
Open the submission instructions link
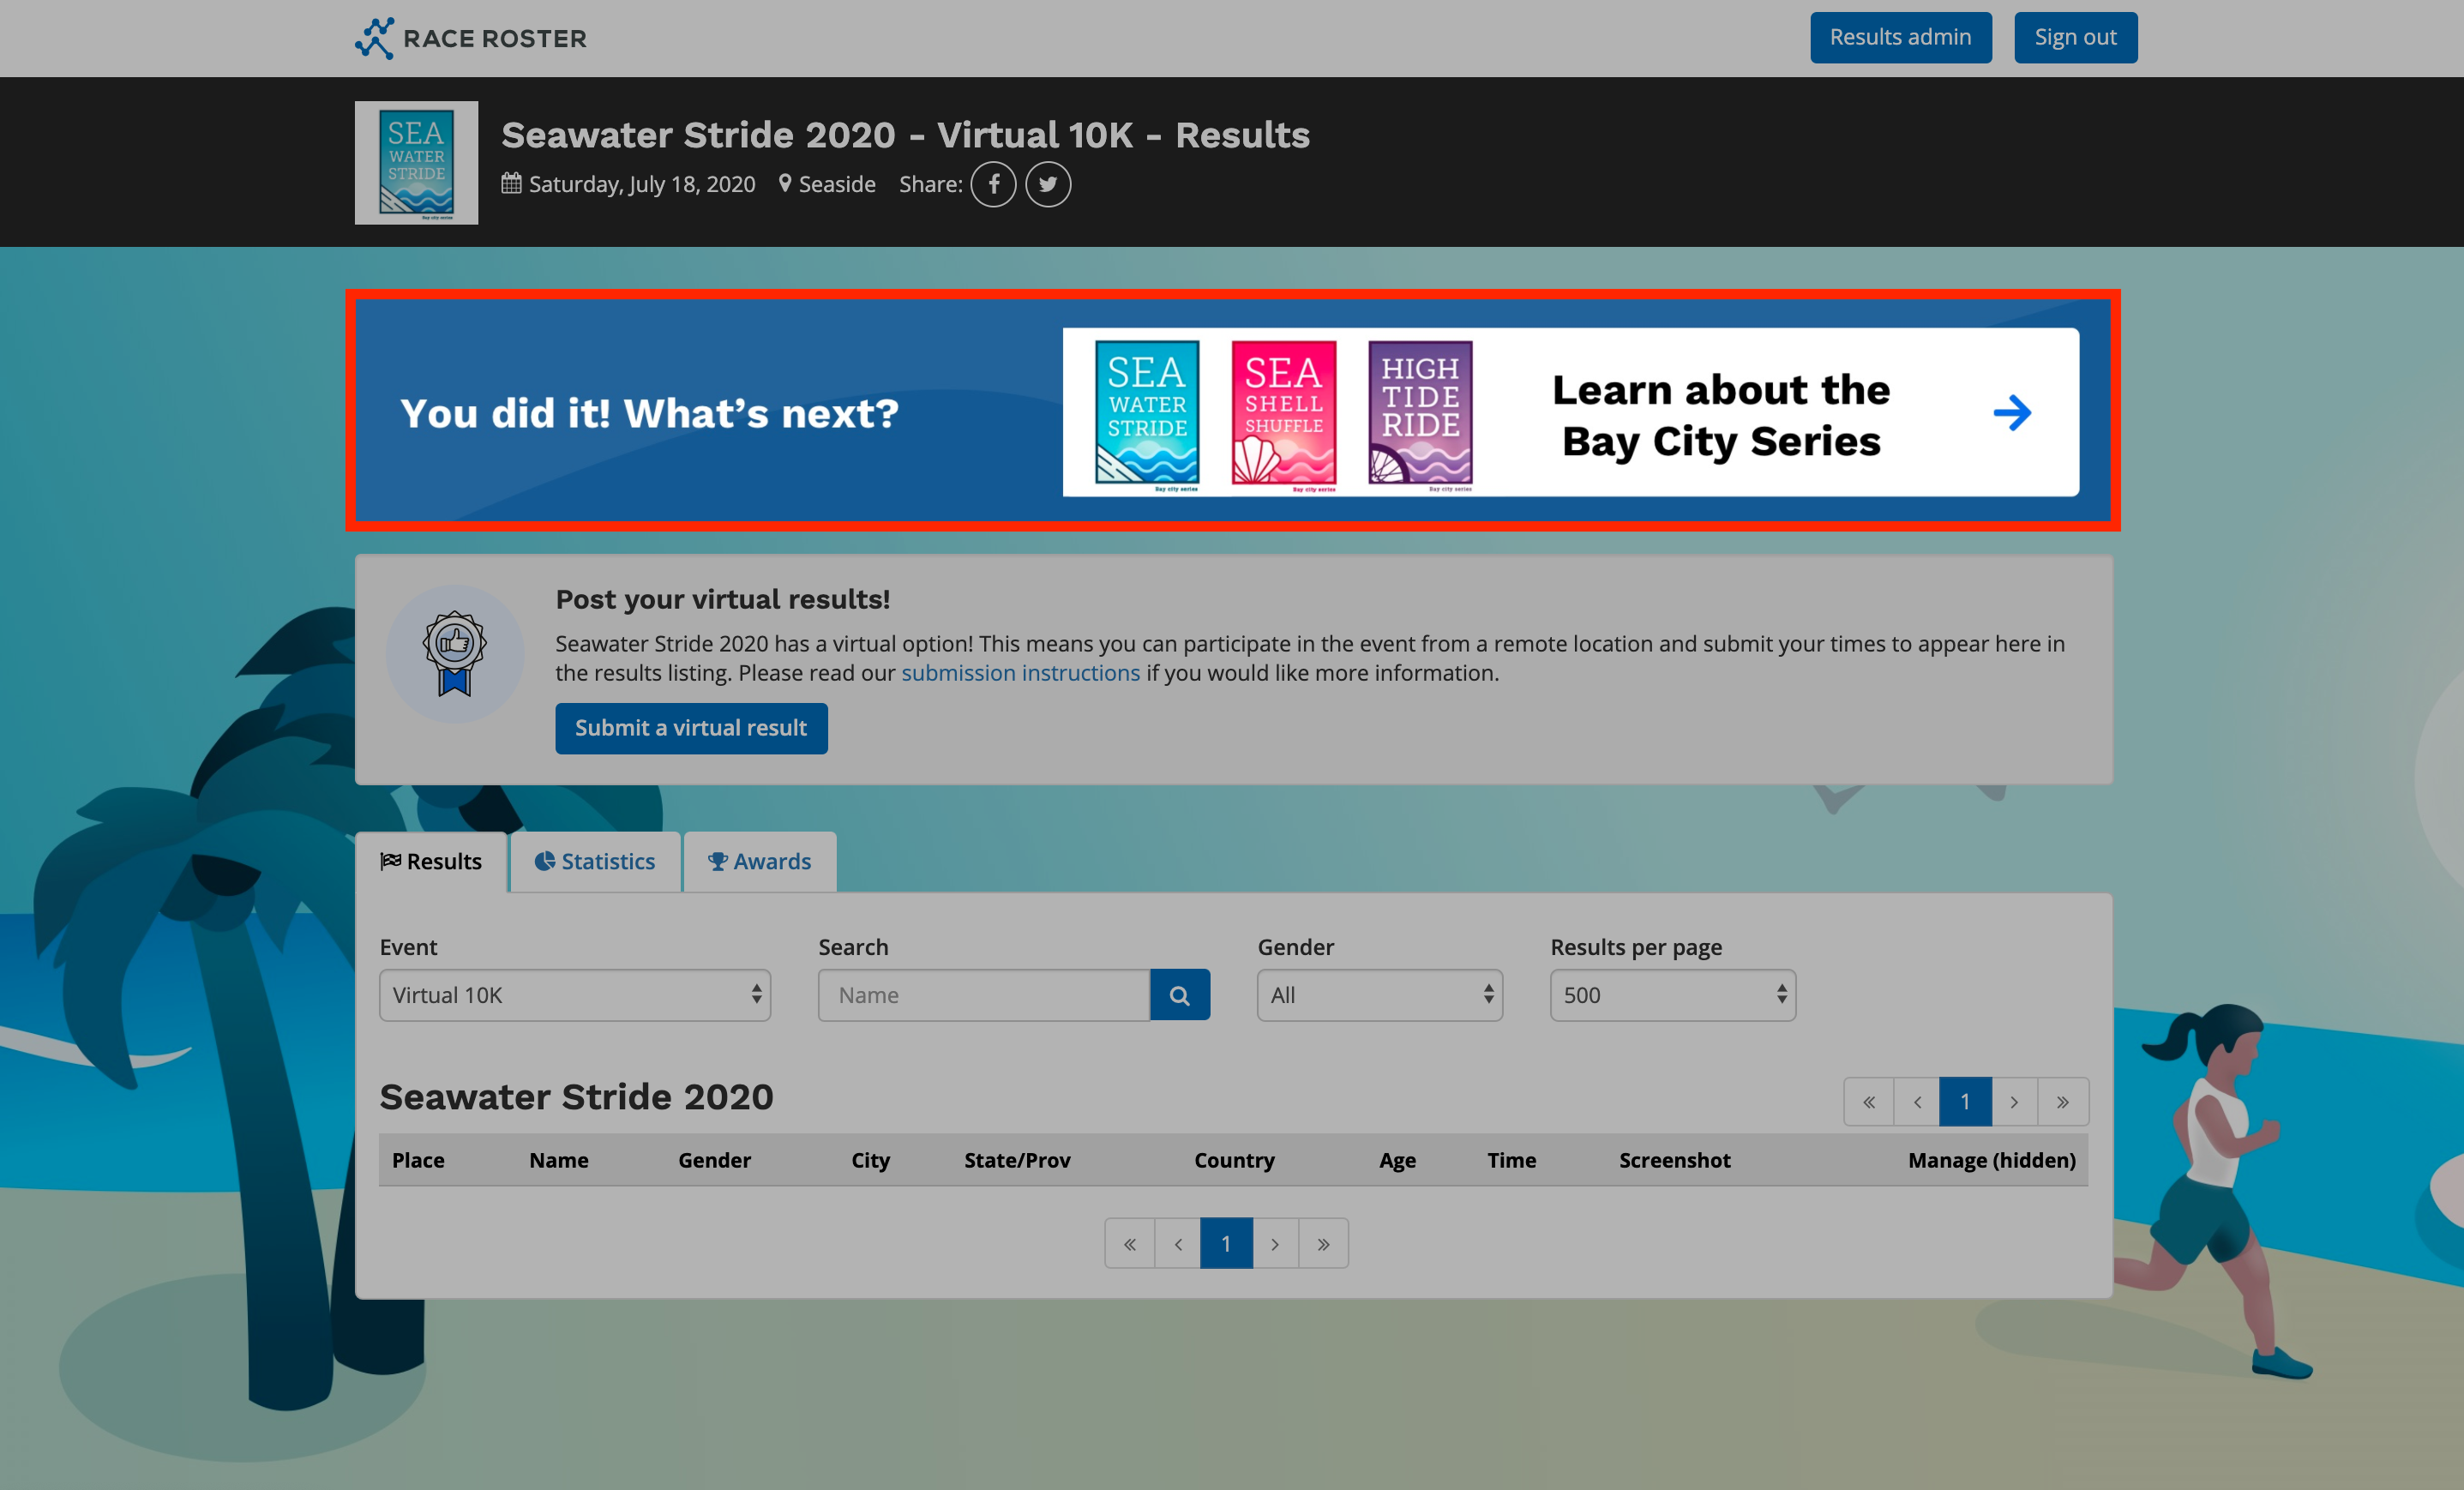[x=1020, y=673]
